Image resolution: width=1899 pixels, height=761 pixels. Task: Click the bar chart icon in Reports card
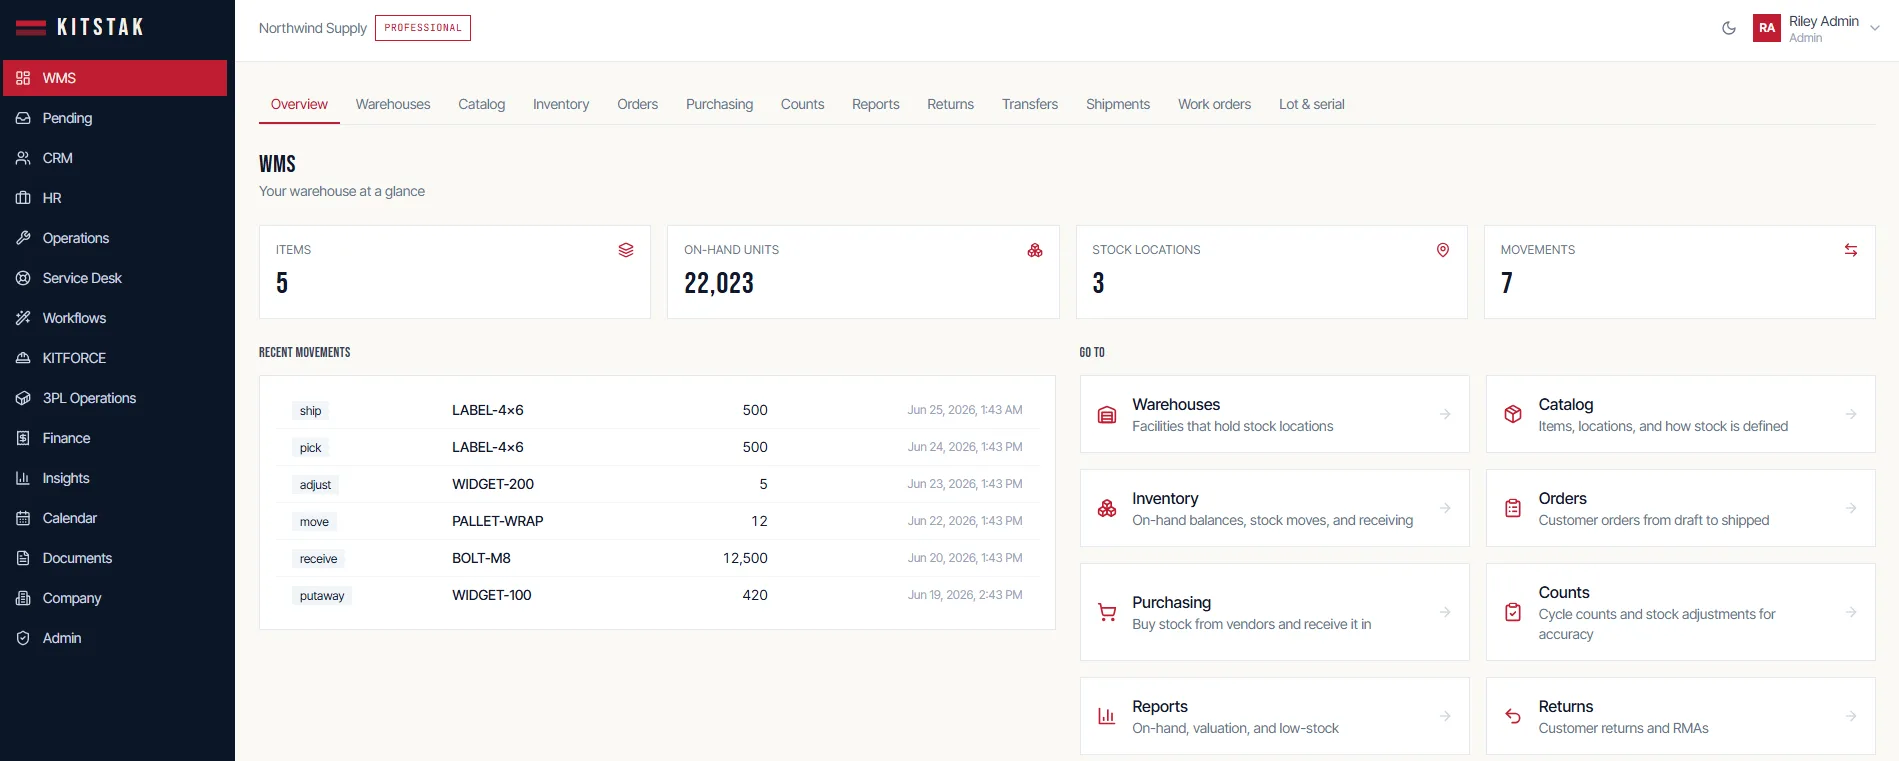[x=1107, y=716]
